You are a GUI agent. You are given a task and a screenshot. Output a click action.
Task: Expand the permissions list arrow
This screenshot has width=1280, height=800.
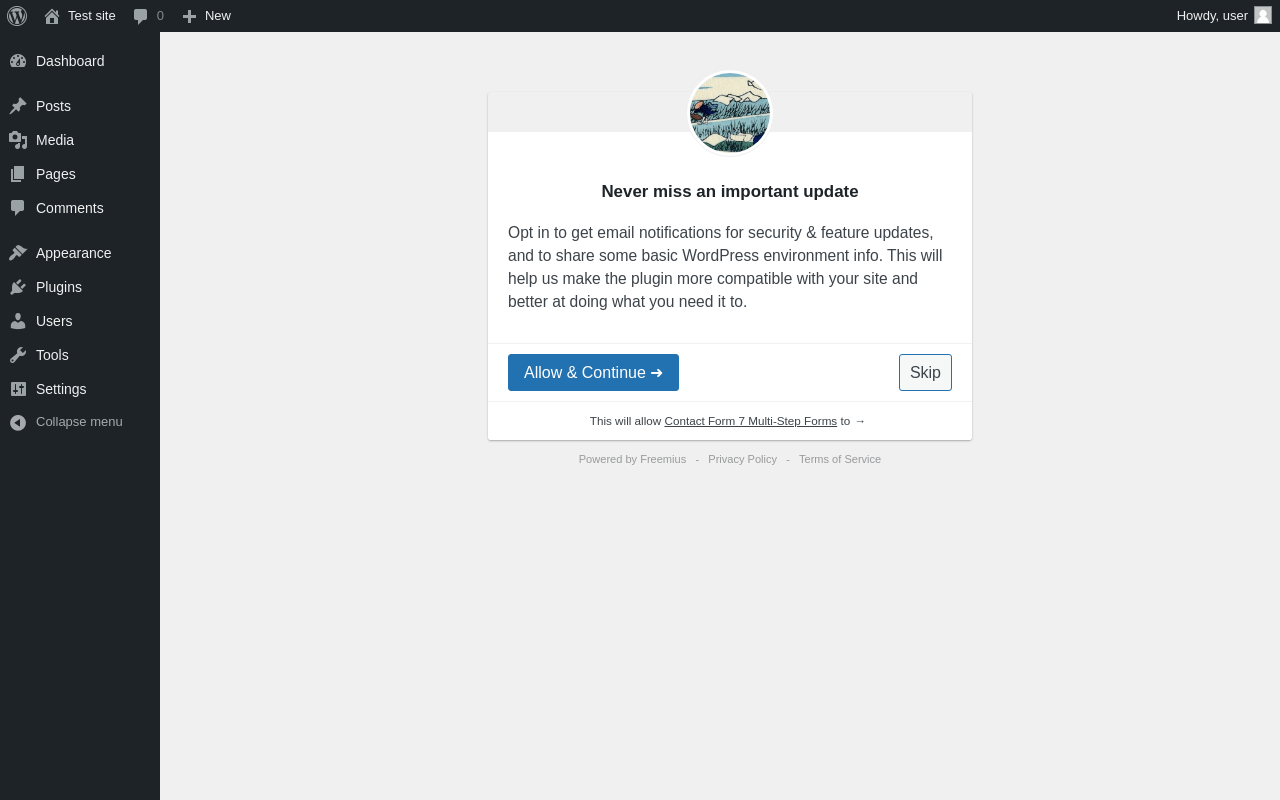point(860,421)
